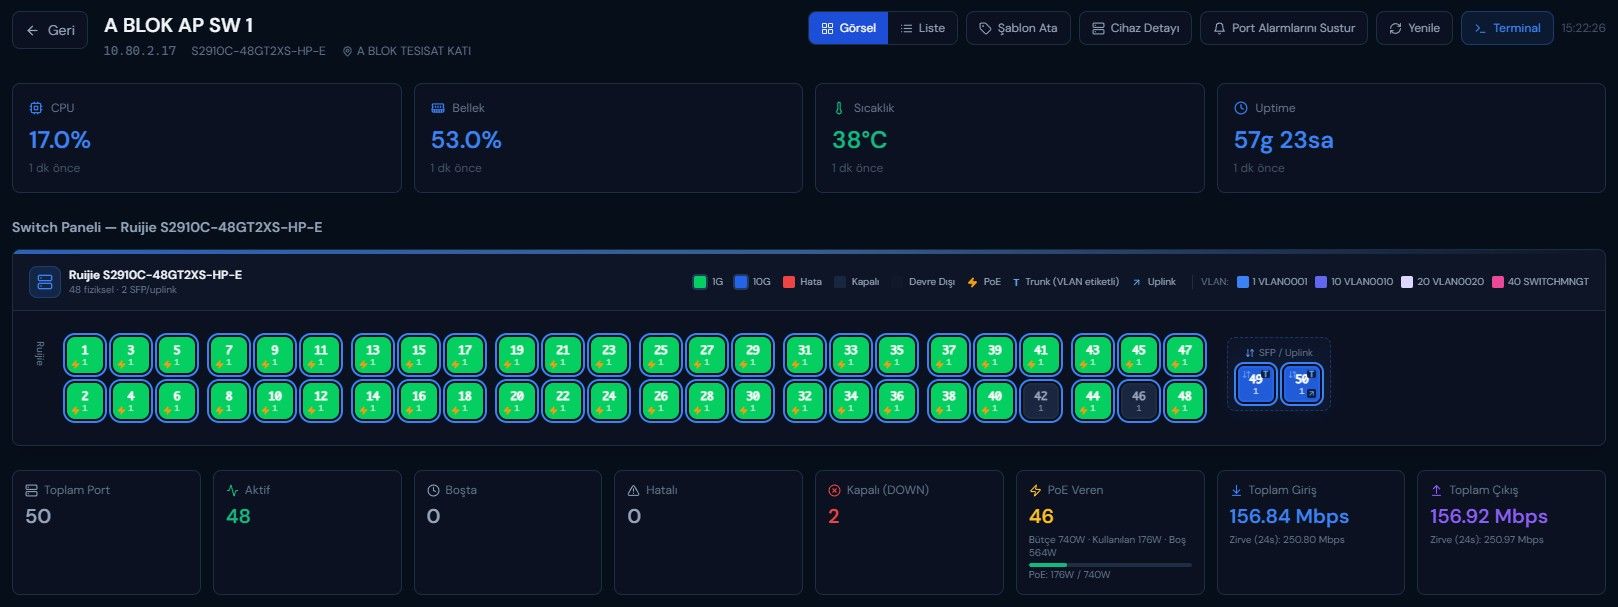This screenshot has height=607, width=1618.
Task: Click the CPU chip icon
Action: (36, 108)
